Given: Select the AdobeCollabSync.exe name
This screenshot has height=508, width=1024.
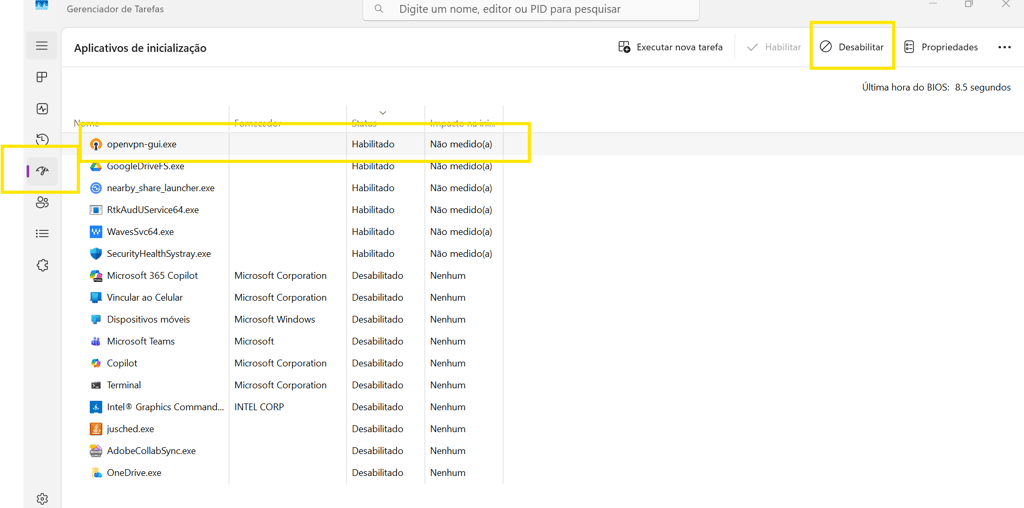Looking at the screenshot, I should (152, 451).
